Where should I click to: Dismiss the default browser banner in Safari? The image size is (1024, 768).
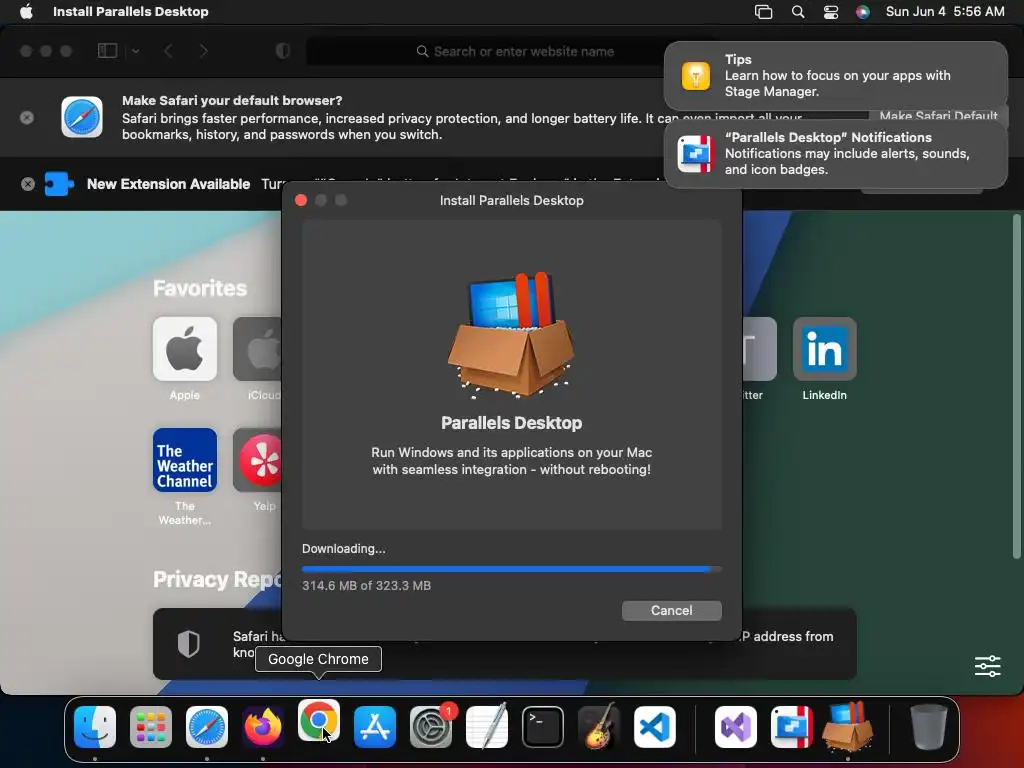coord(27,118)
